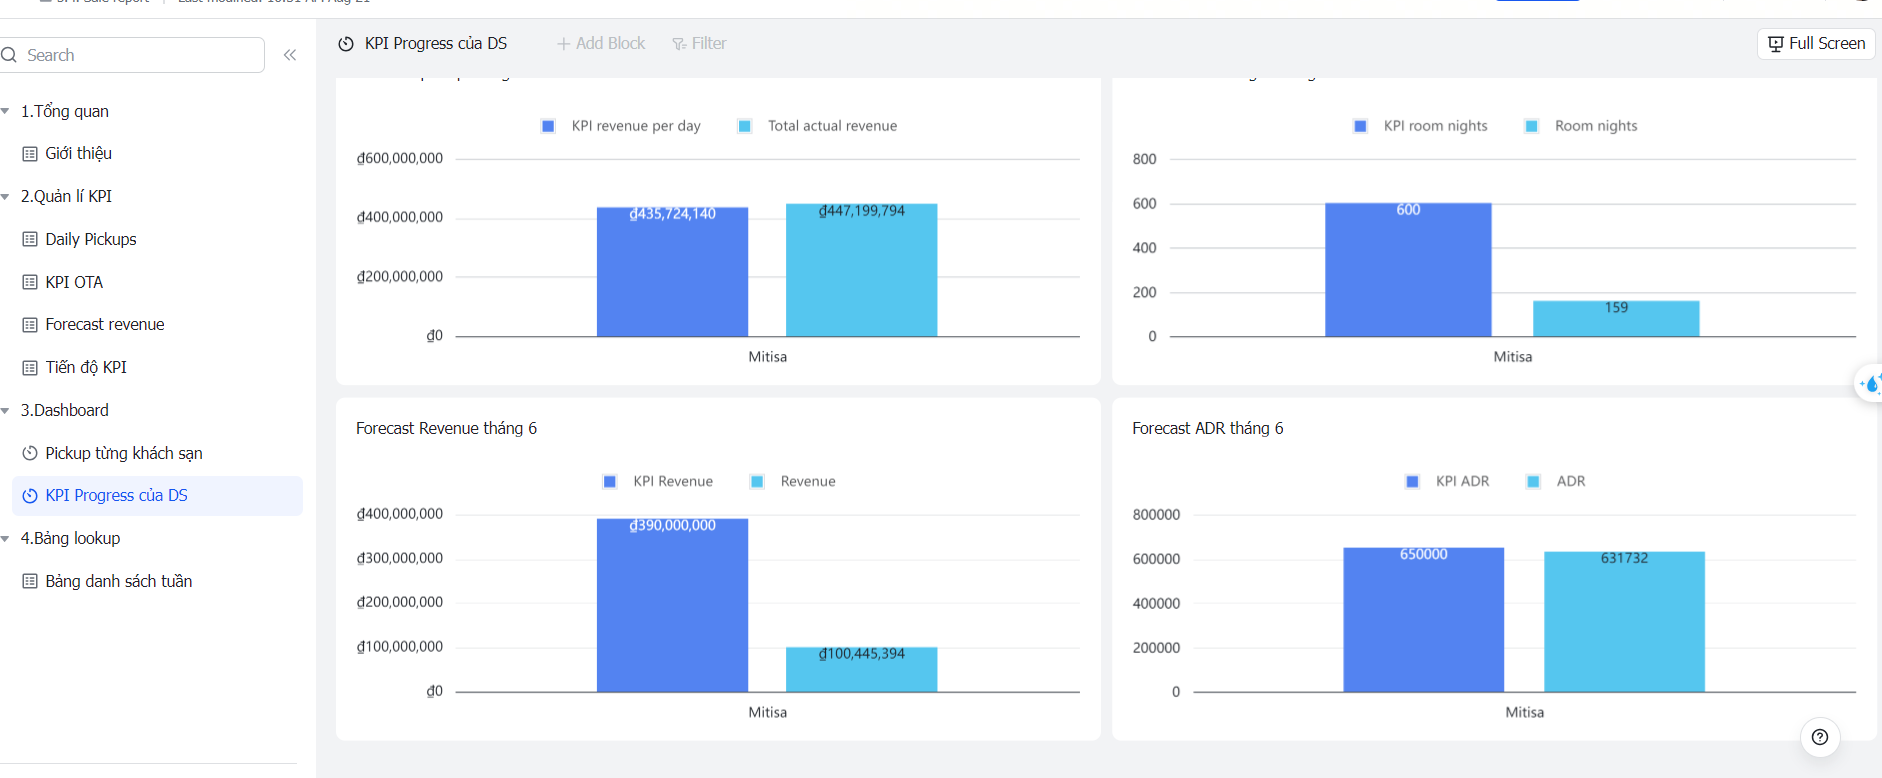Click the Forecast ADR tháng 6 title

[1208, 428]
